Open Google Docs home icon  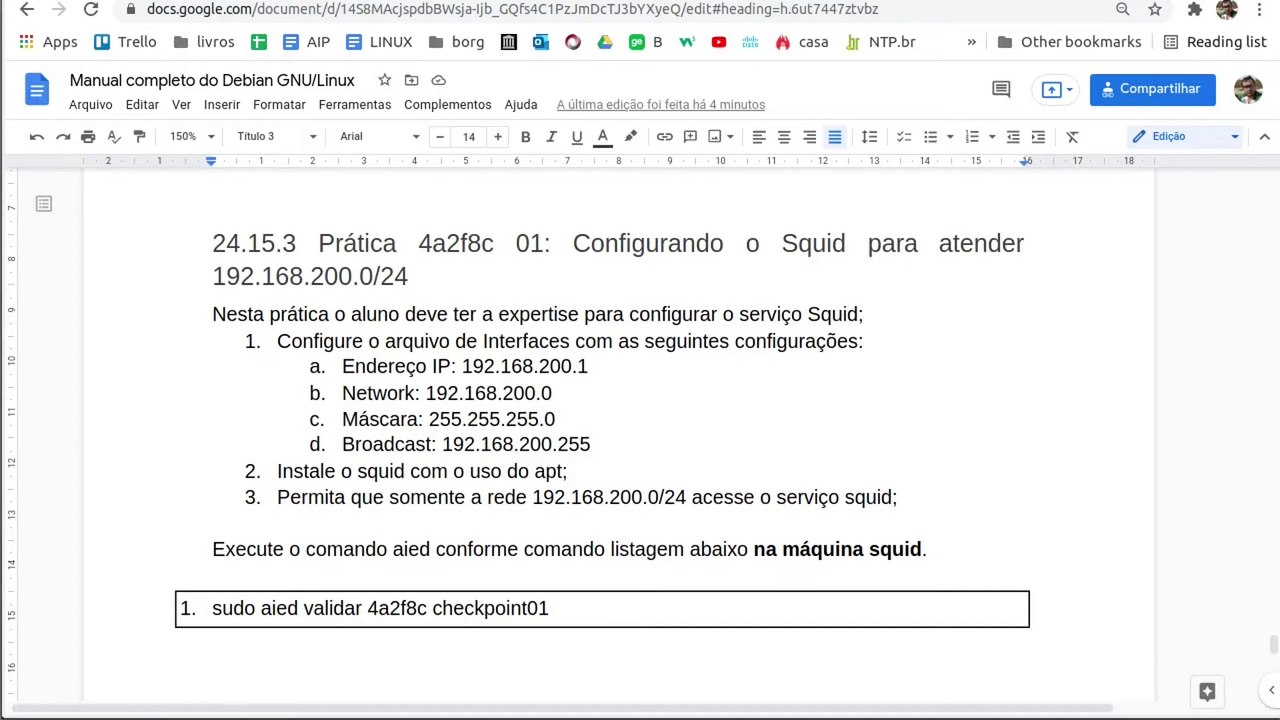[x=36, y=90]
